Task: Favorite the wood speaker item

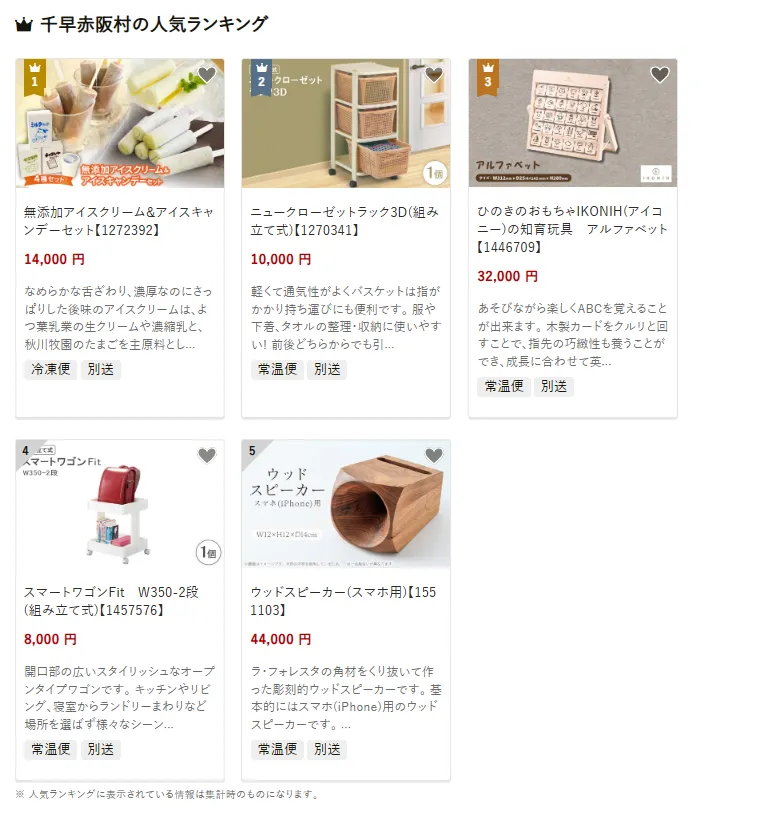Action: [433, 455]
